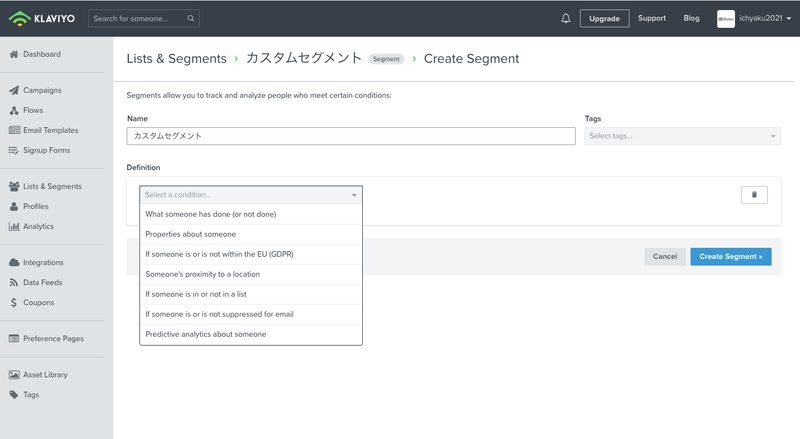
Task: Click the Signup Forms icon
Action: [x=14, y=150]
